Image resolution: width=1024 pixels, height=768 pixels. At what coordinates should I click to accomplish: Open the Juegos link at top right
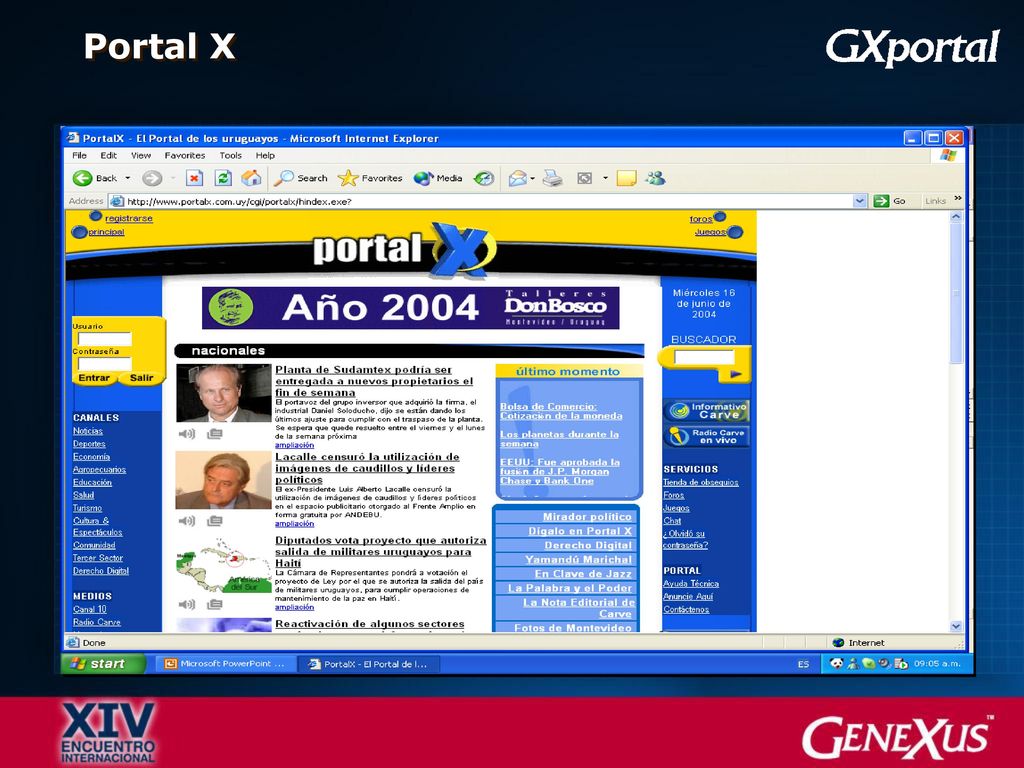click(x=710, y=232)
